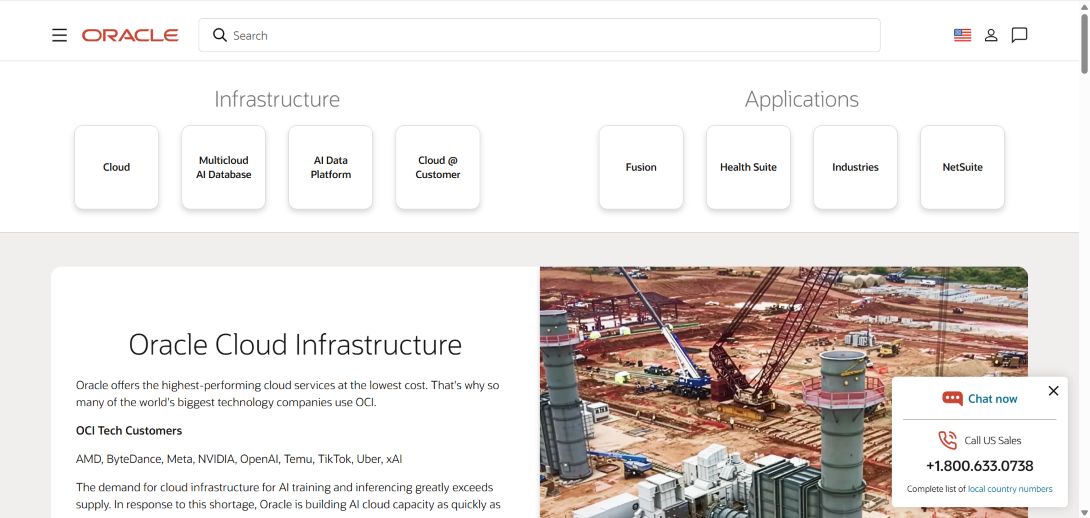
Task: Open the US flag country selector
Action: tap(962, 35)
